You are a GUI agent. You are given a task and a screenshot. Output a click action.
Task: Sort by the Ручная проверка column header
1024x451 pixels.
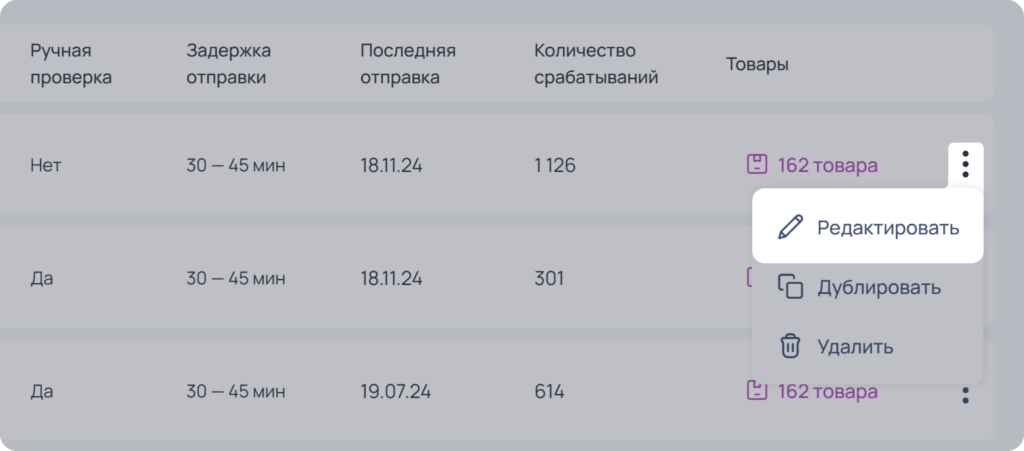tap(71, 64)
